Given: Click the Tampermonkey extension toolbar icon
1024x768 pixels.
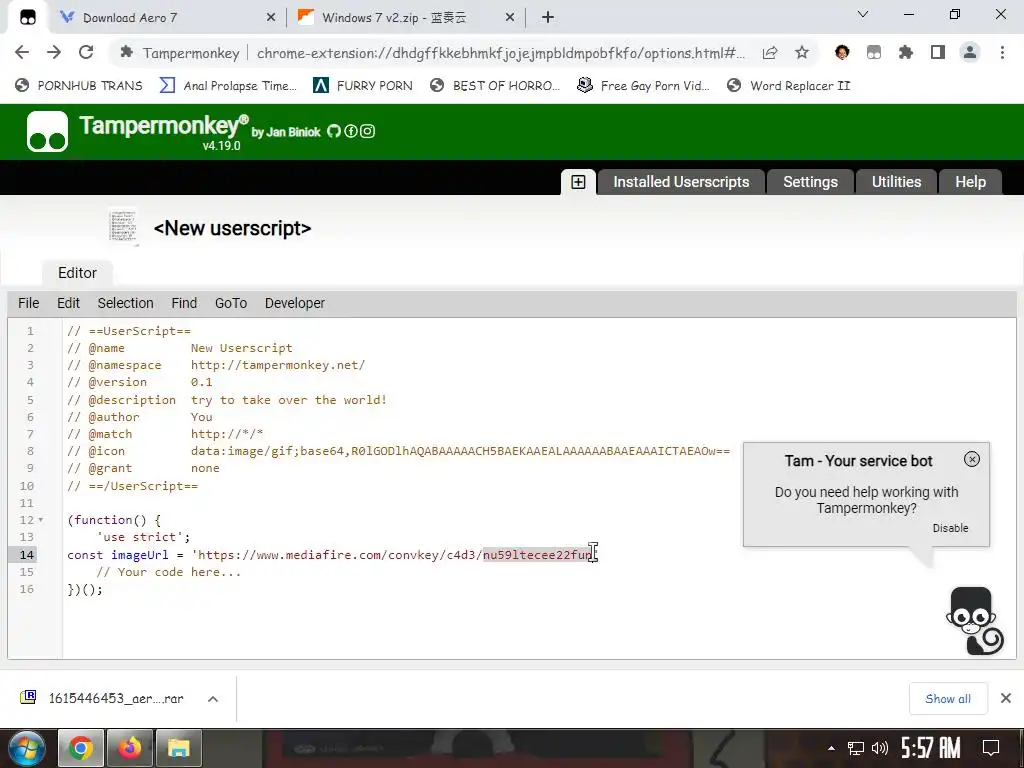Looking at the screenshot, I should [x=874, y=53].
